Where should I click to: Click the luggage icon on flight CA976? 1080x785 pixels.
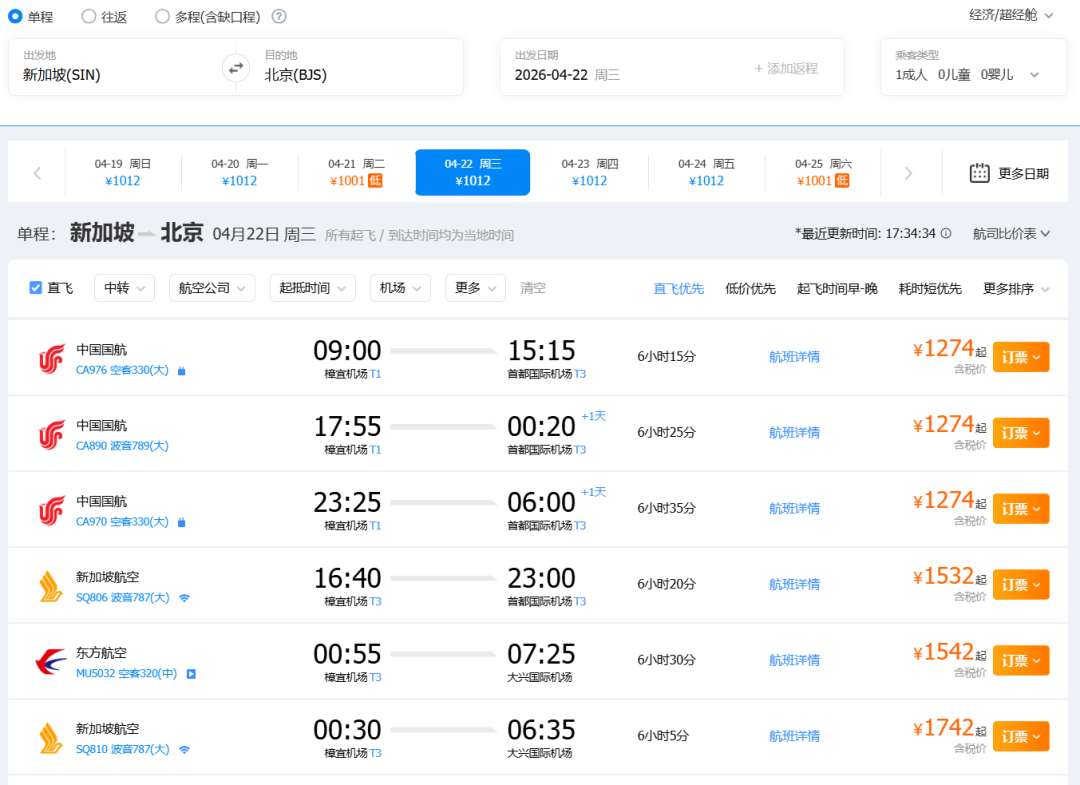(182, 371)
